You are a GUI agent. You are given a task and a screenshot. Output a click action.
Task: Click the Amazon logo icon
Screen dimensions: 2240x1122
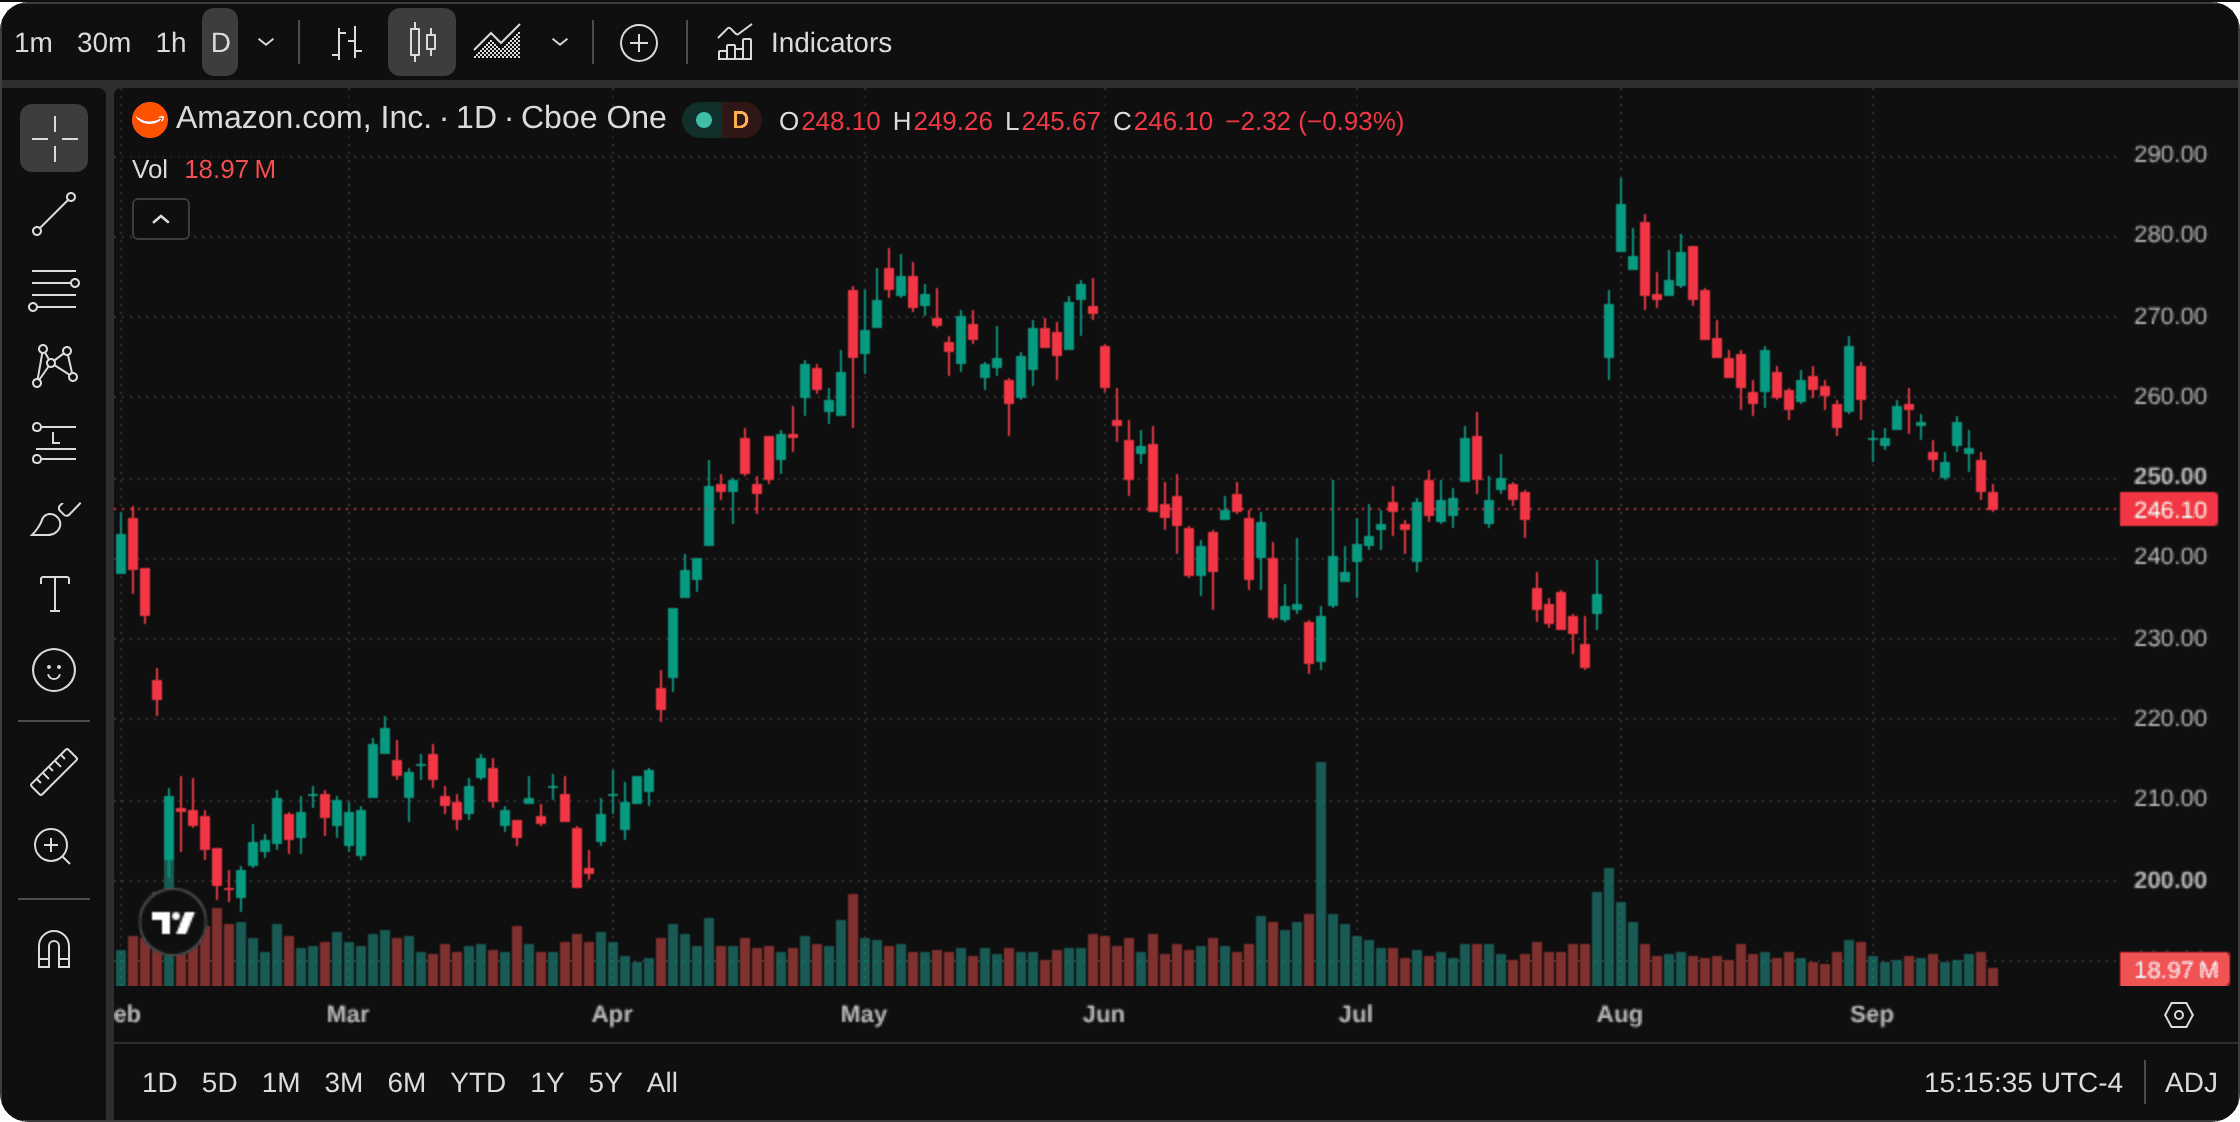150,120
